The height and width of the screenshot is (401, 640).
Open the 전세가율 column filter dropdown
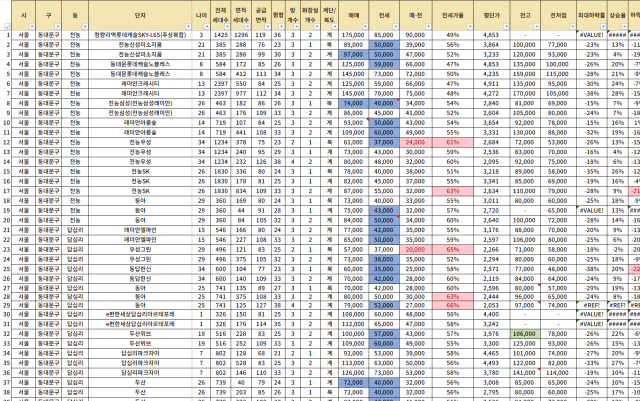coord(470,27)
